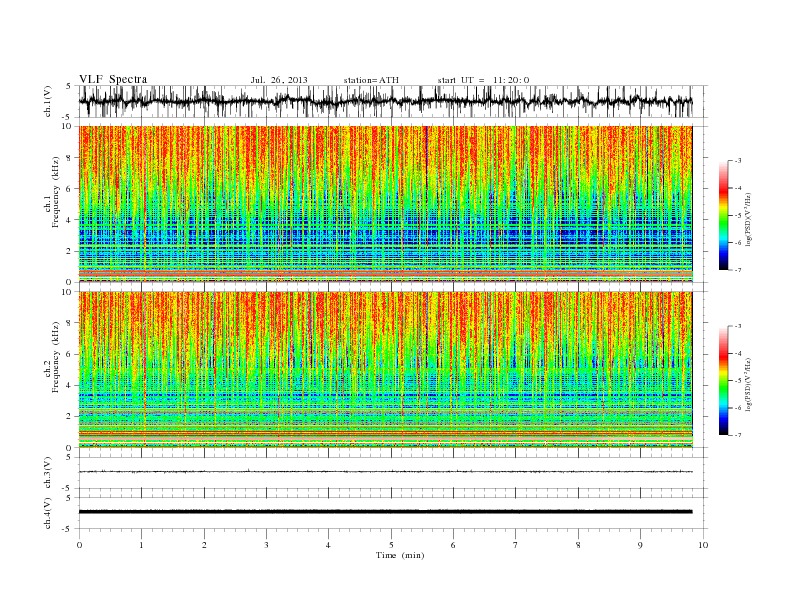Click the "ch.1(V)" axis label
Viewport: 792px width, 612px height.
[x=47, y=101]
